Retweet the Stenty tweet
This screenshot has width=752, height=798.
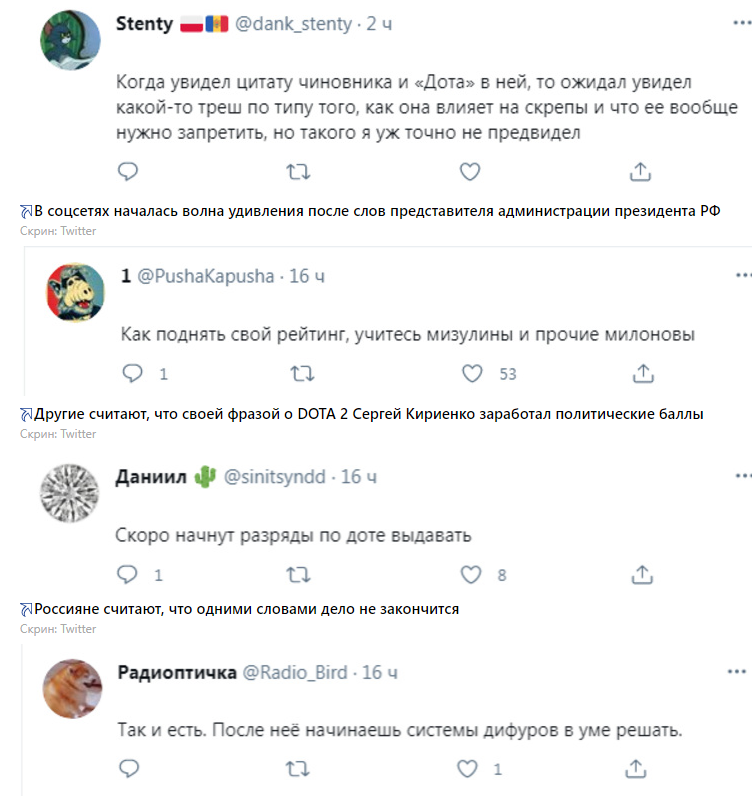[x=299, y=172]
